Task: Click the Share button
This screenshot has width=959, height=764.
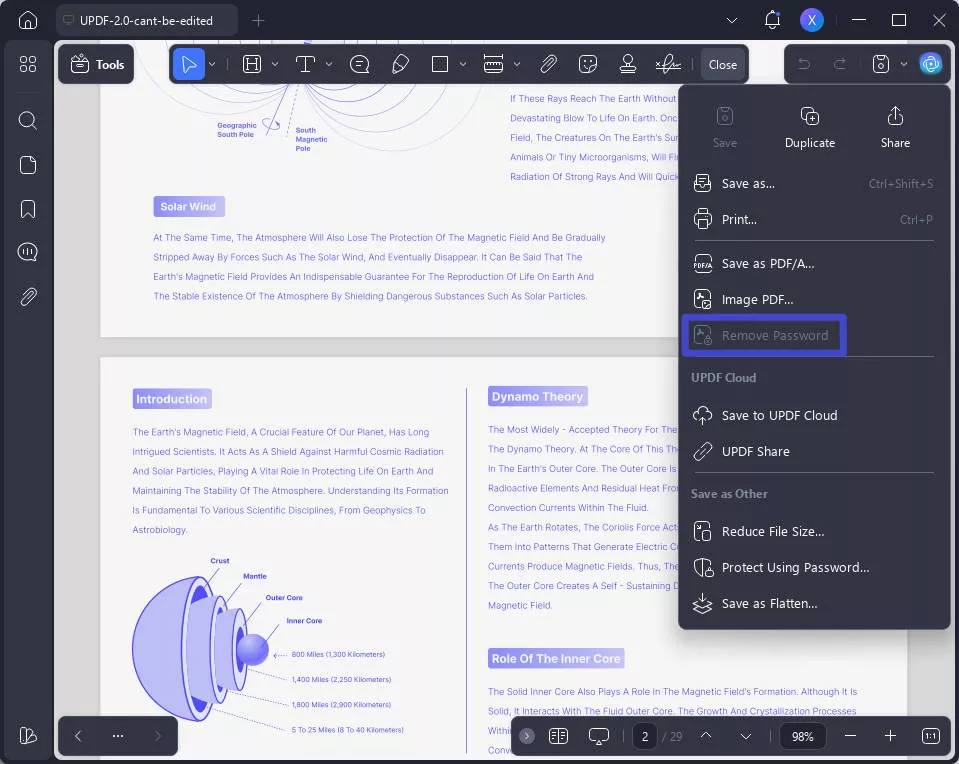Action: (895, 128)
